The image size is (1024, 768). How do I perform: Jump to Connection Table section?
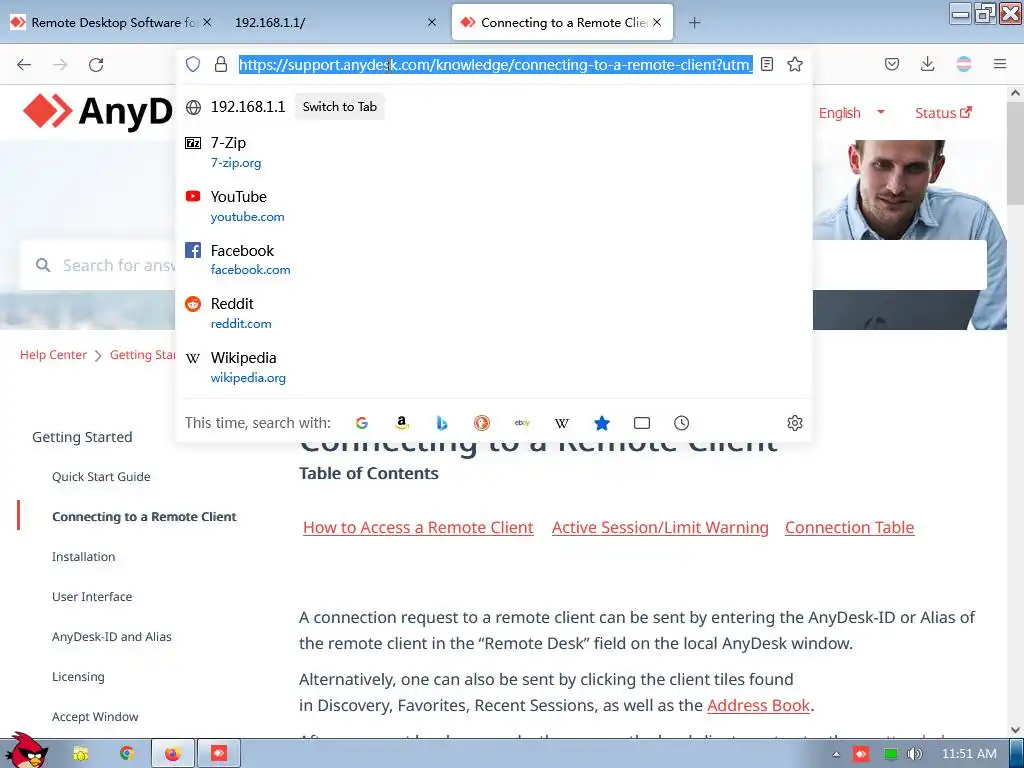pos(850,528)
